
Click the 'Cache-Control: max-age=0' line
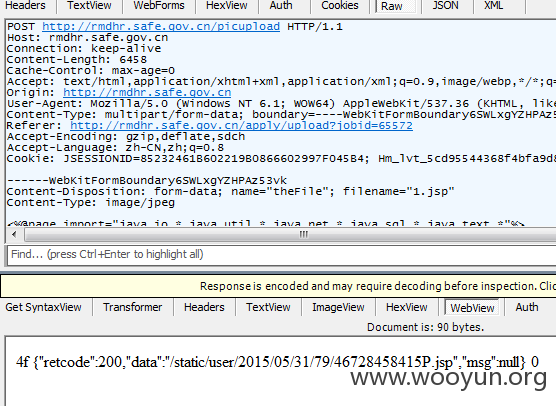pyautogui.click(x=91, y=71)
